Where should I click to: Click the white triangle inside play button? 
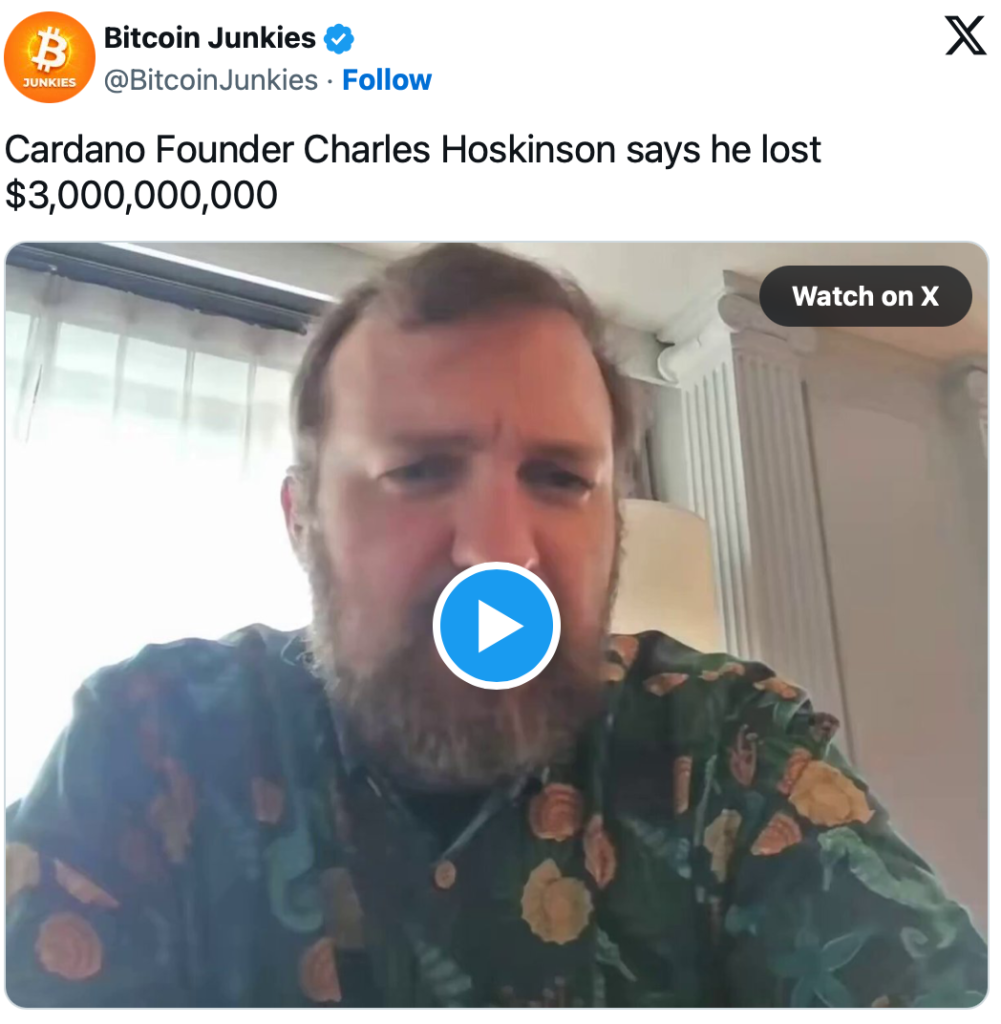pos(500,626)
